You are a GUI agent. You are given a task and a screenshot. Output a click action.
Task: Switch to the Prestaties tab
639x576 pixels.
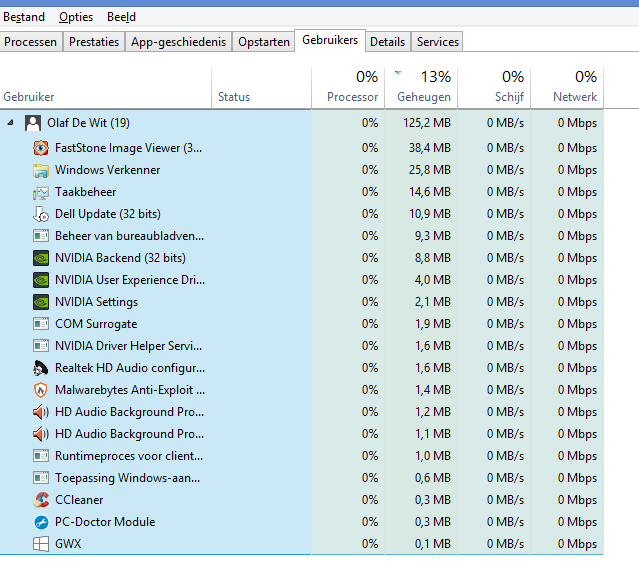point(94,42)
